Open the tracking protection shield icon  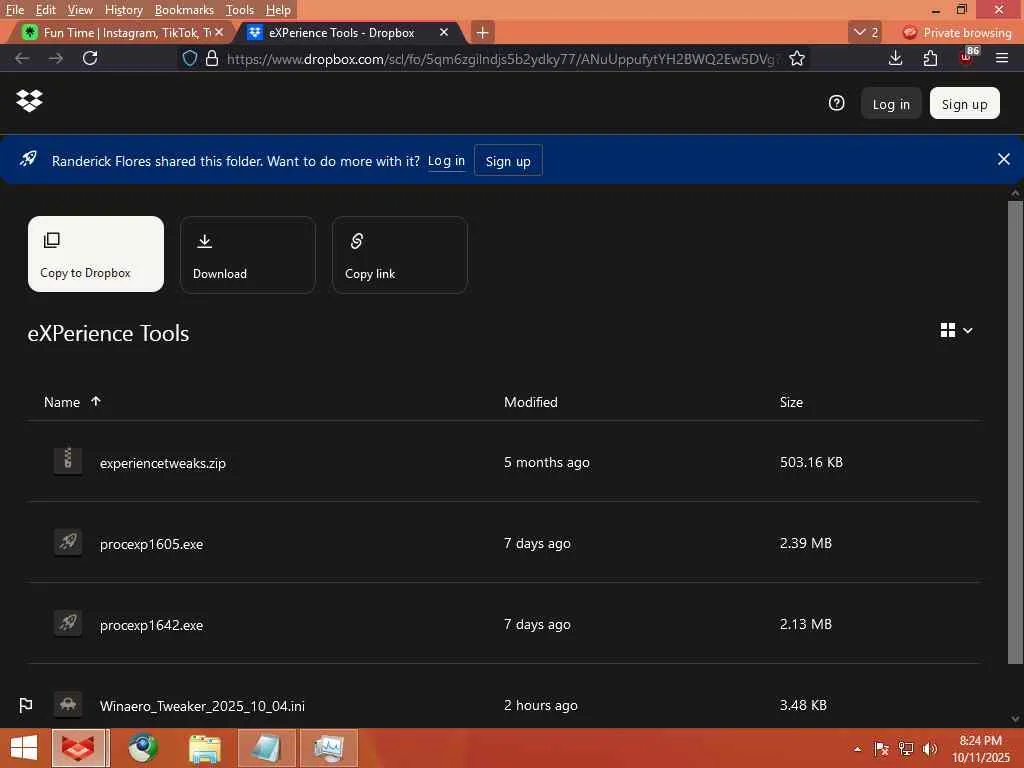[x=189, y=58]
